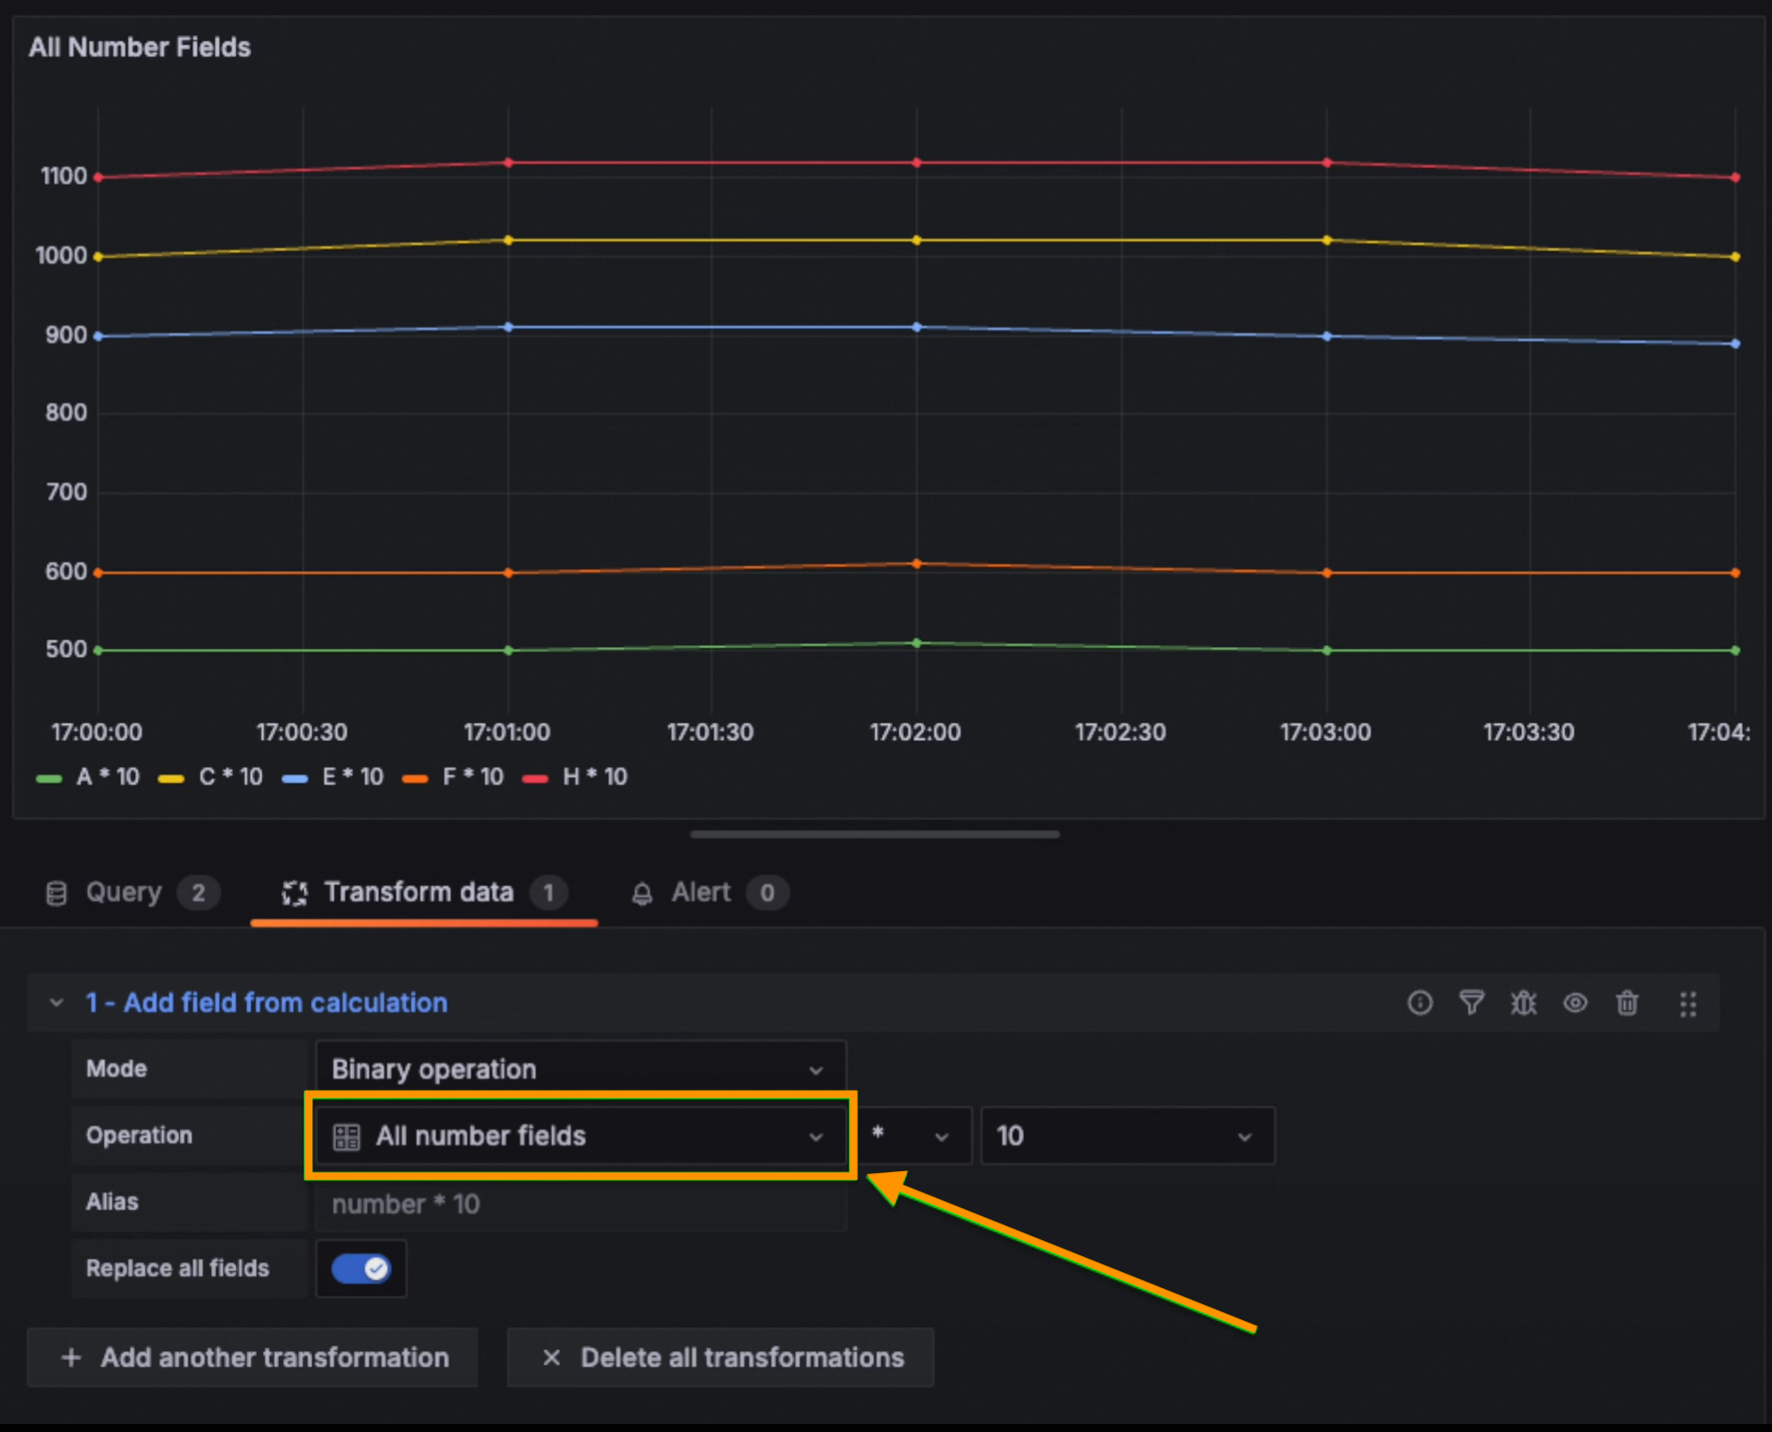Click the transformation filter icon

coord(1472,1003)
